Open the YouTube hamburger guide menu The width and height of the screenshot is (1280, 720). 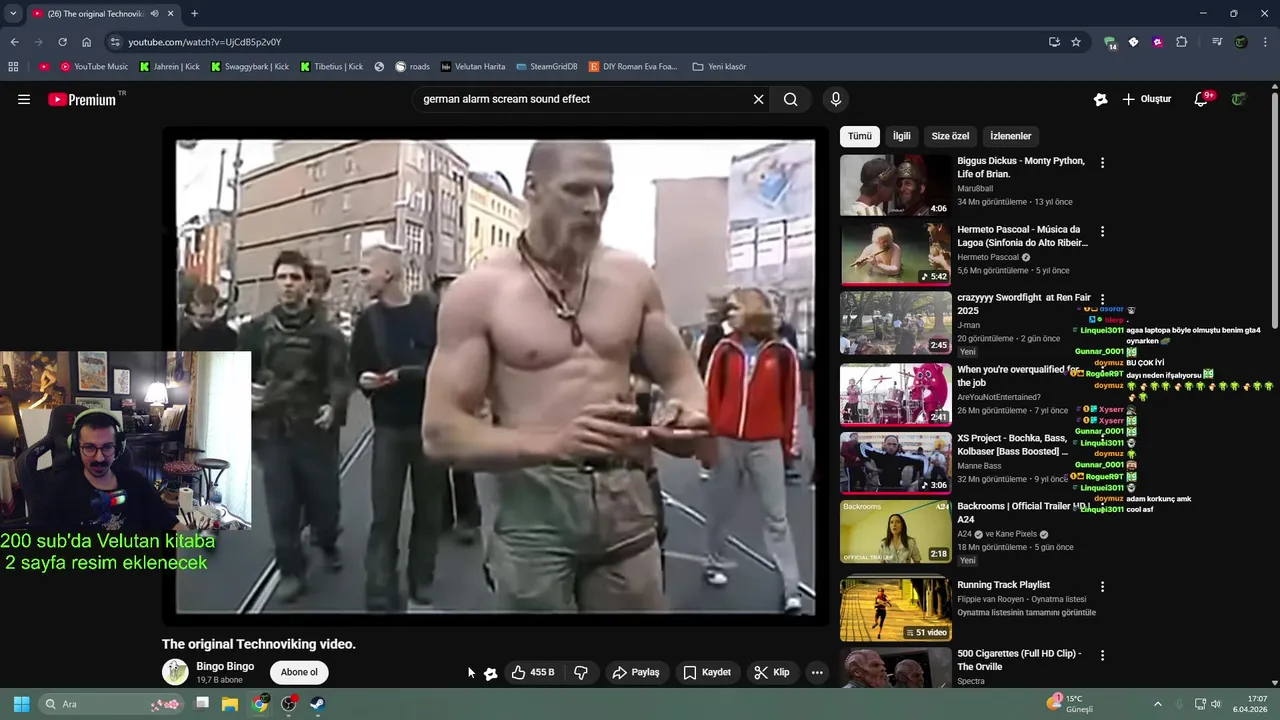click(x=24, y=99)
